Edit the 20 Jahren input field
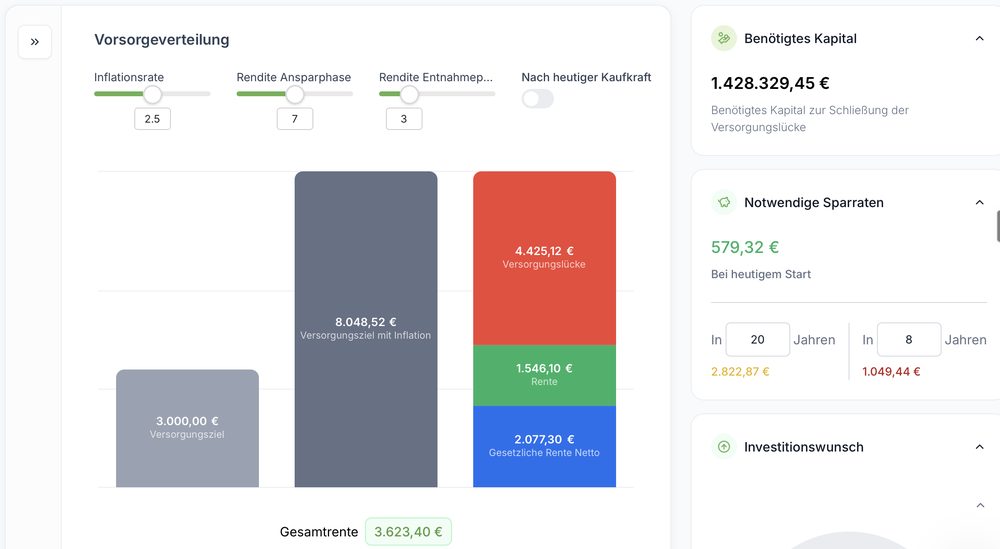The image size is (1000, 549). pos(758,339)
